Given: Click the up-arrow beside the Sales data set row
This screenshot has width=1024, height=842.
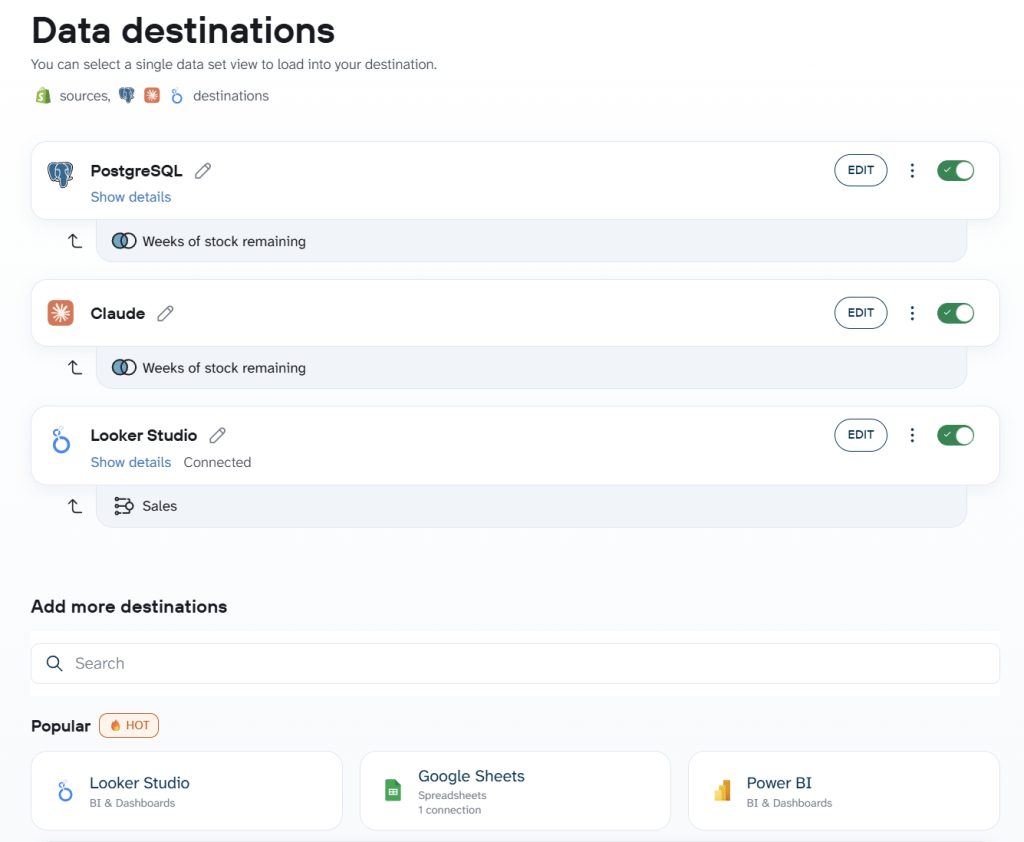Looking at the screenshot, I should 75,506.
